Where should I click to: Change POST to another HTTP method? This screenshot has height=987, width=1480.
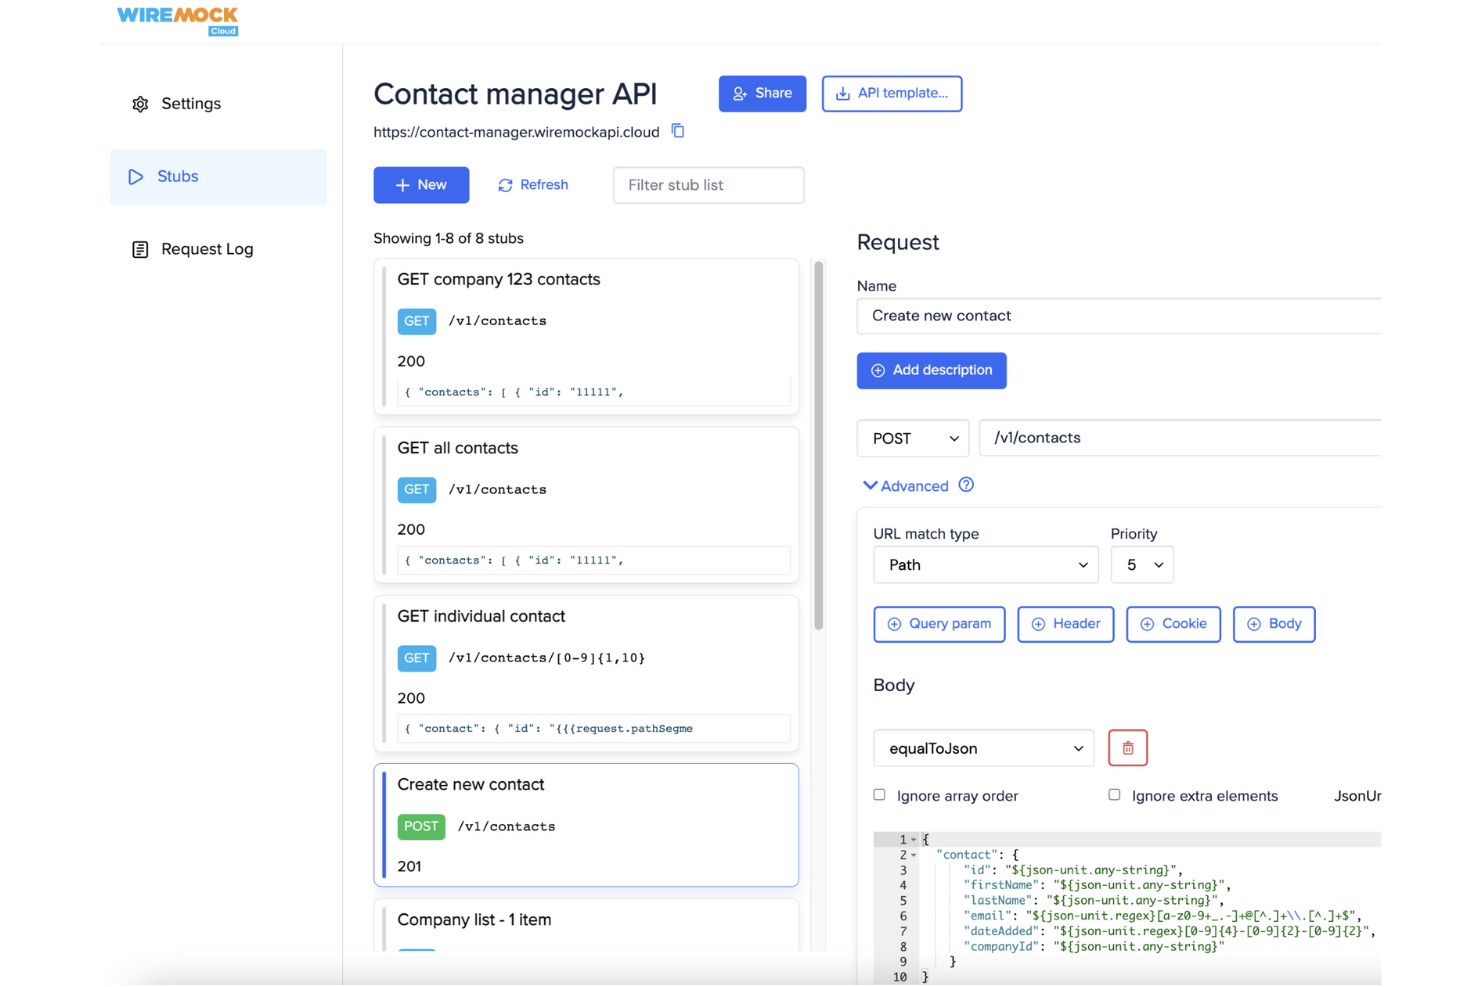click(x=911, y=438)
